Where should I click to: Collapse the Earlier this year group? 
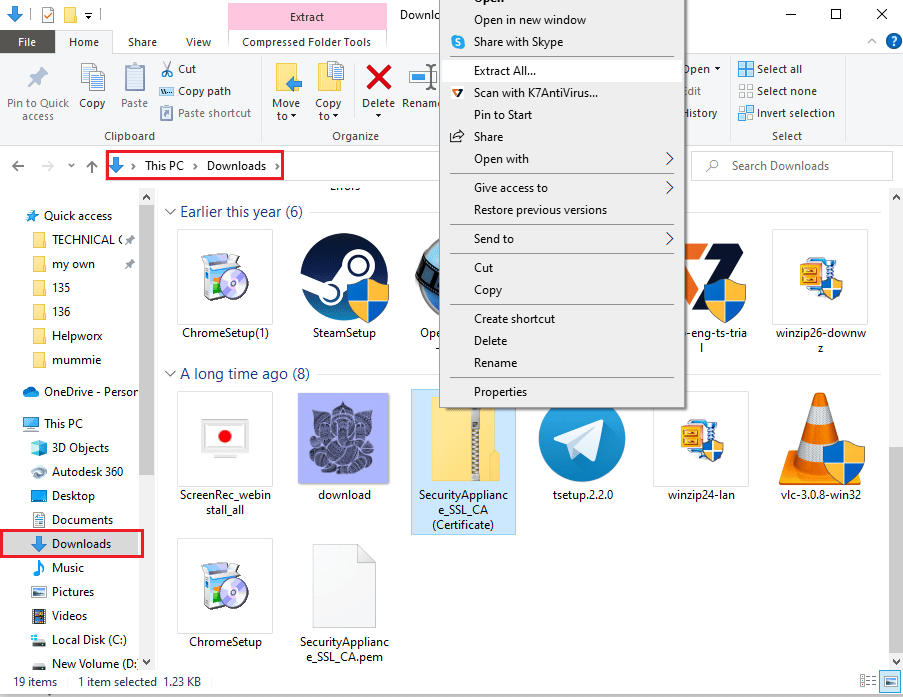point(170,212)
